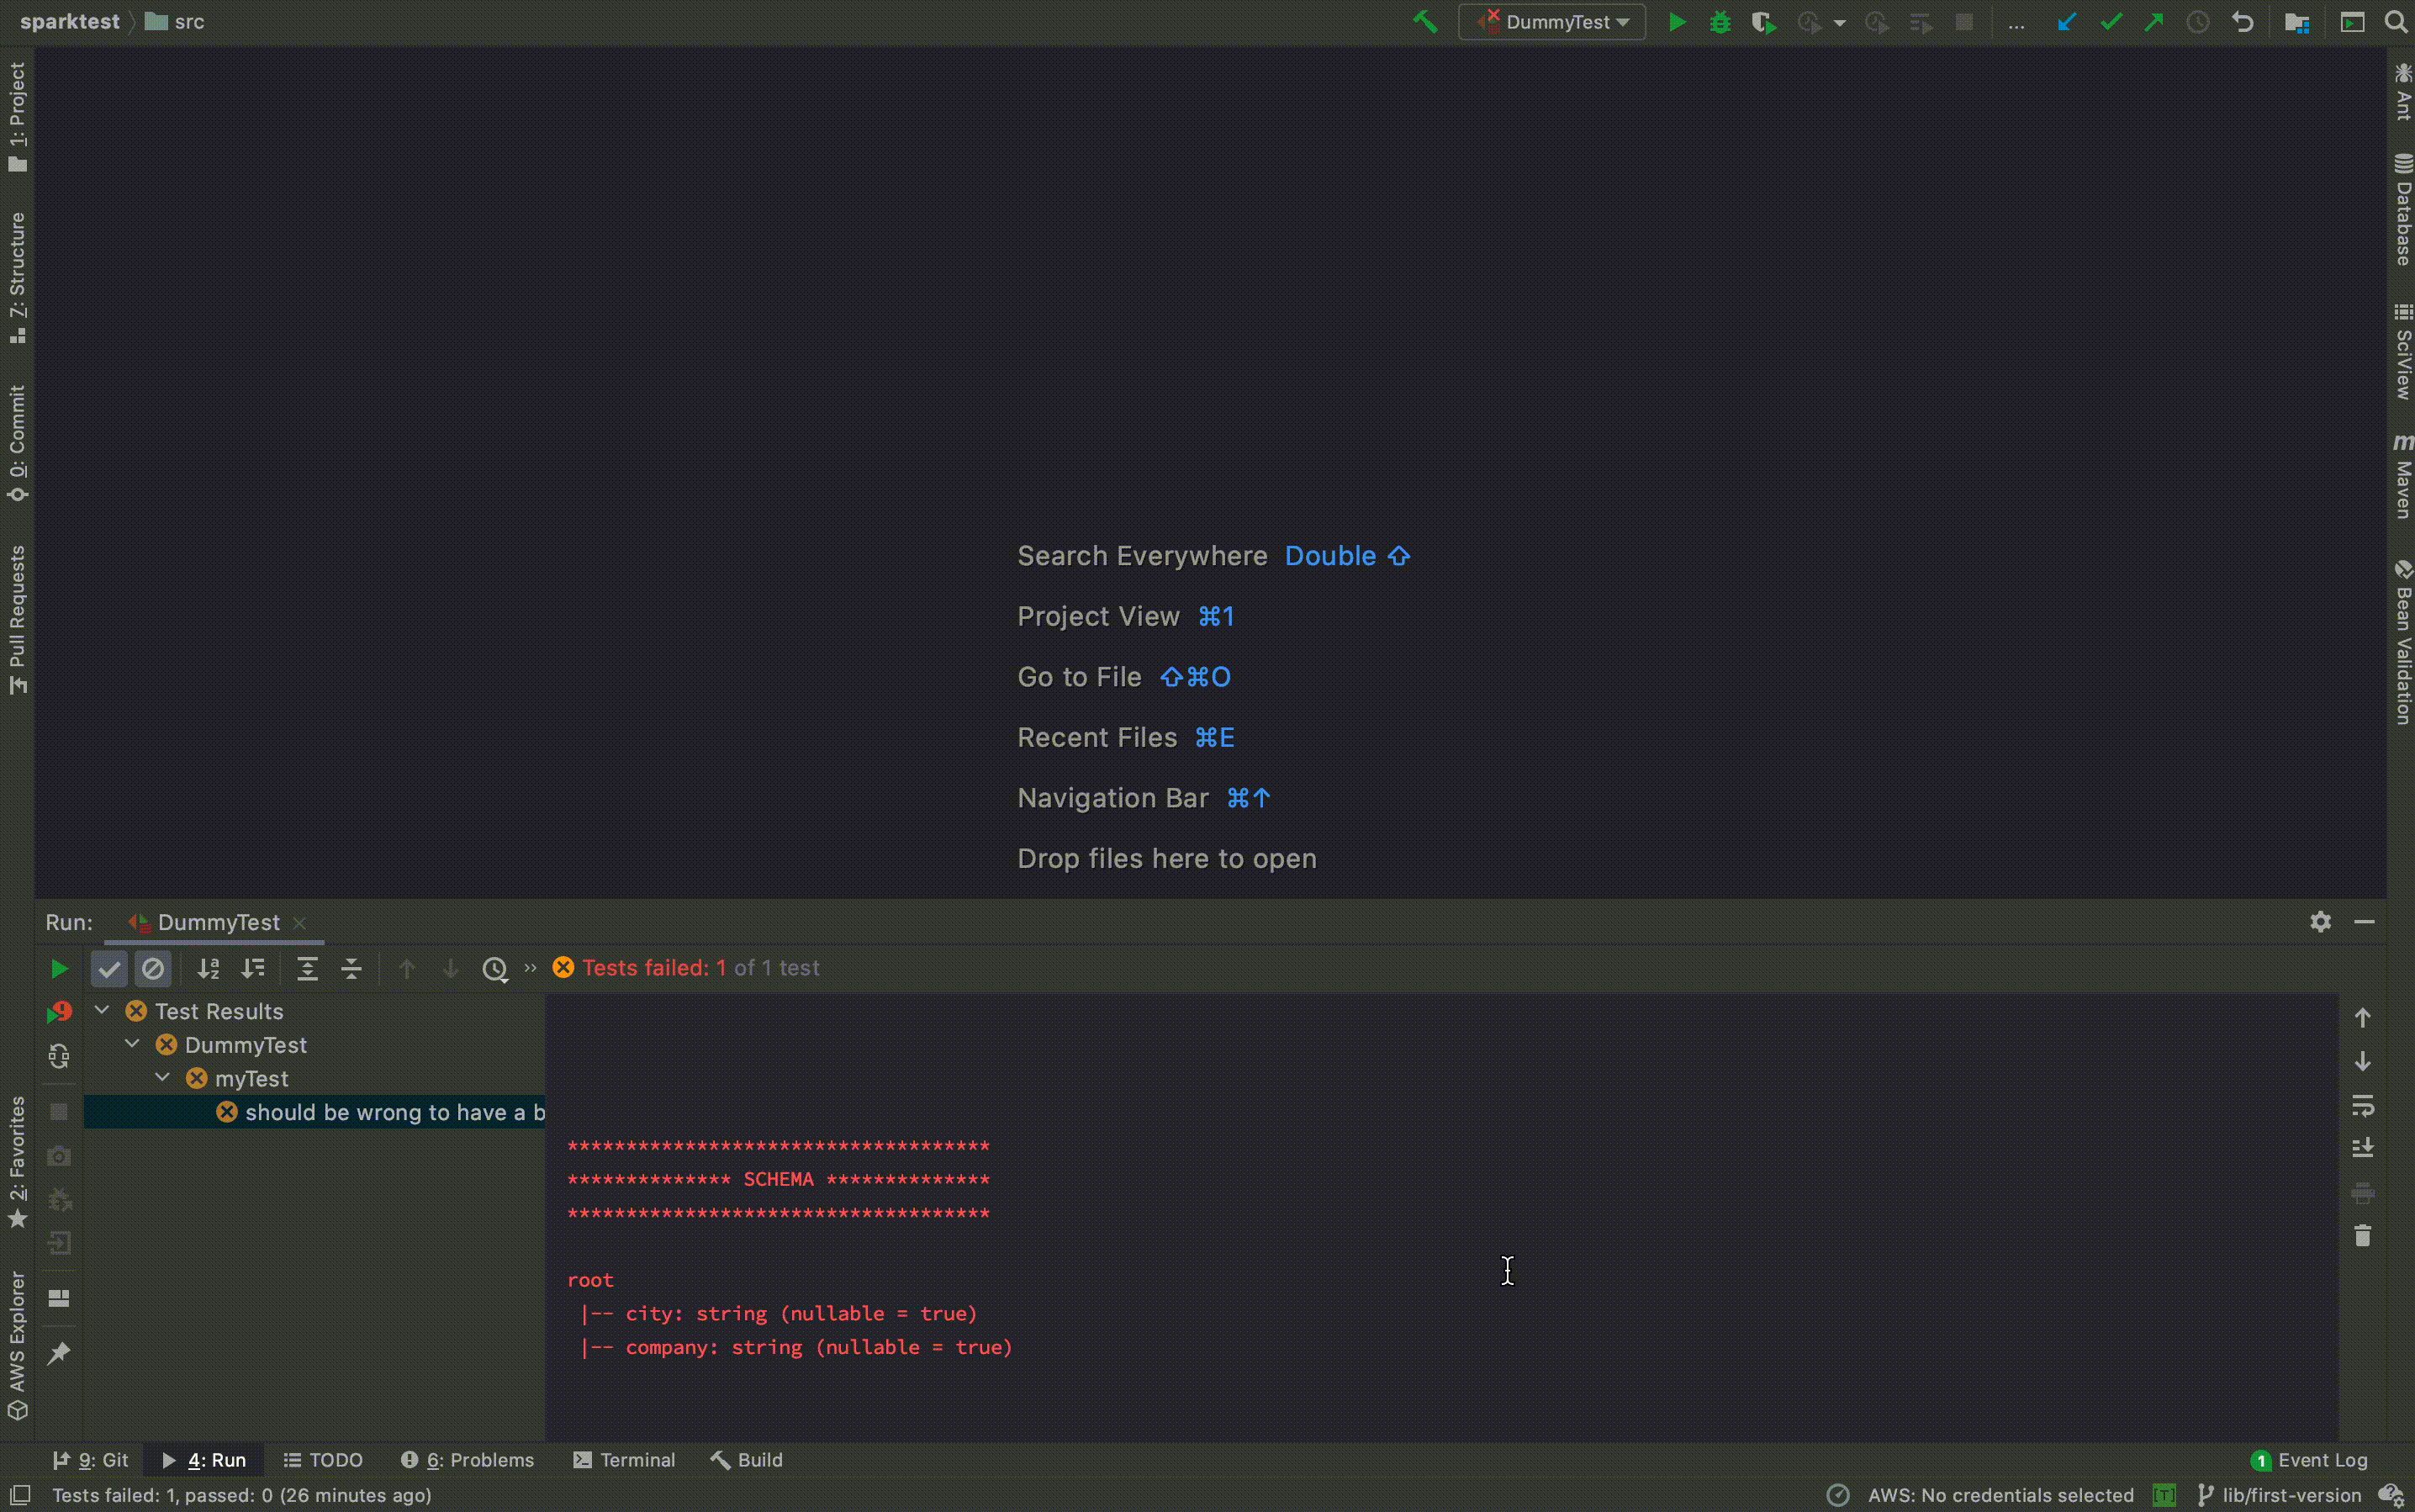
Task: Run DummyTest with coverage shield icon
Action: 1763,22
